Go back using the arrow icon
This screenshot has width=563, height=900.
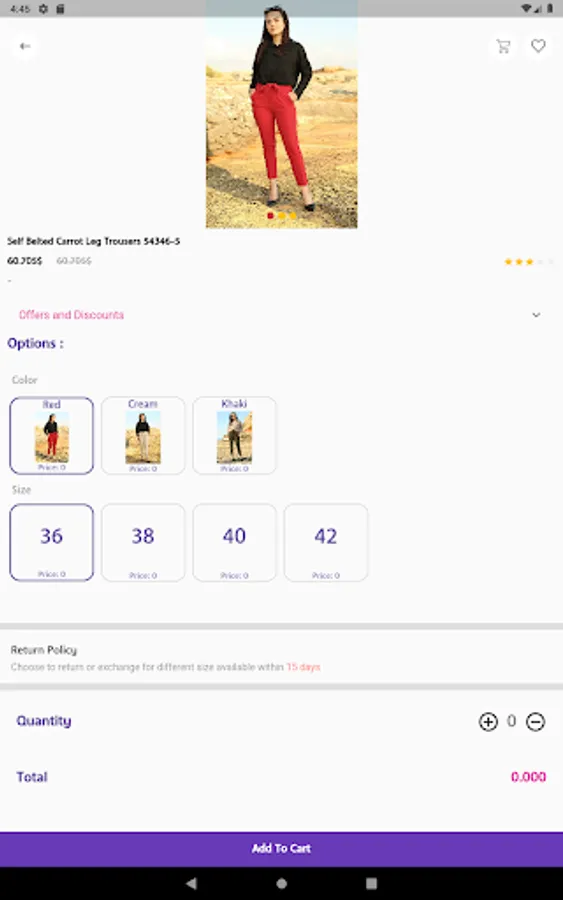click(25, 46)
